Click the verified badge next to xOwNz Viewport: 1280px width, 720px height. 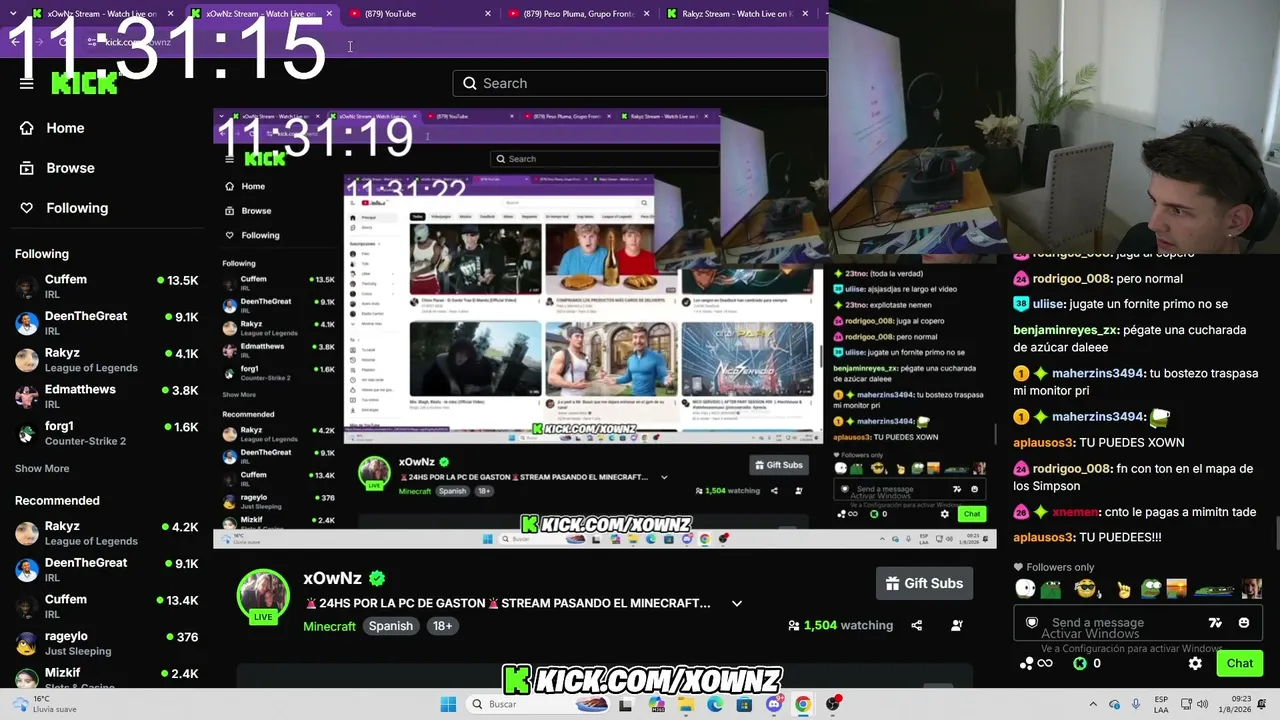pyautogui.click(x=377, y=578)
